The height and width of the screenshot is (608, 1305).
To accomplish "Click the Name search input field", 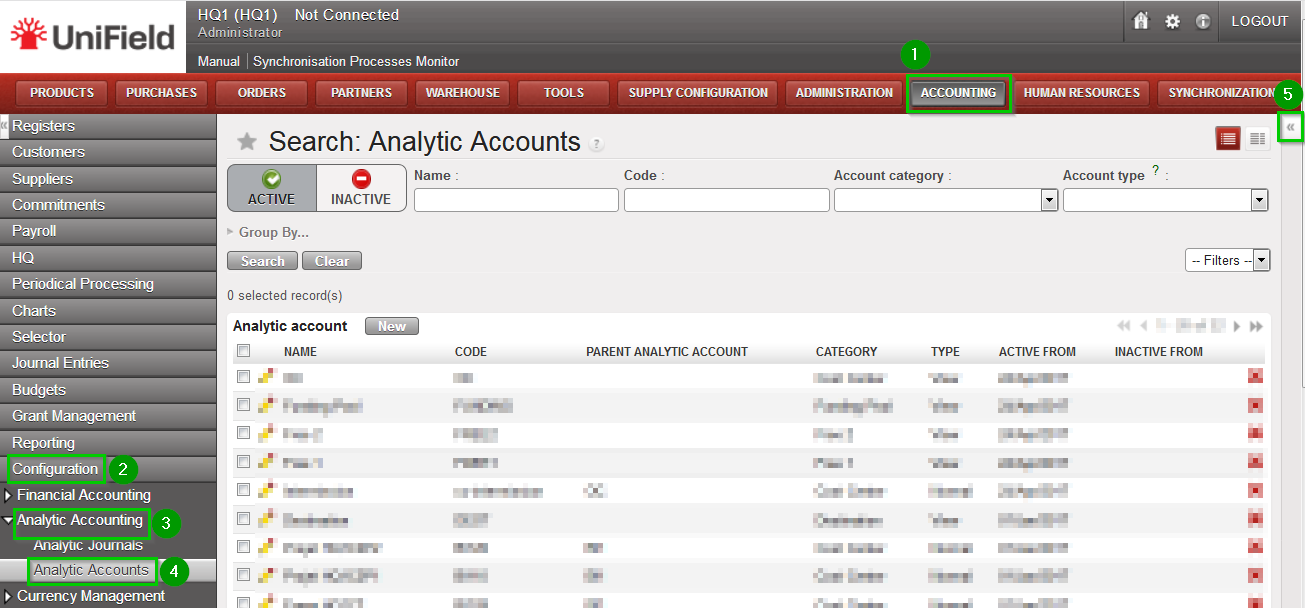I will tap(516, 200).
